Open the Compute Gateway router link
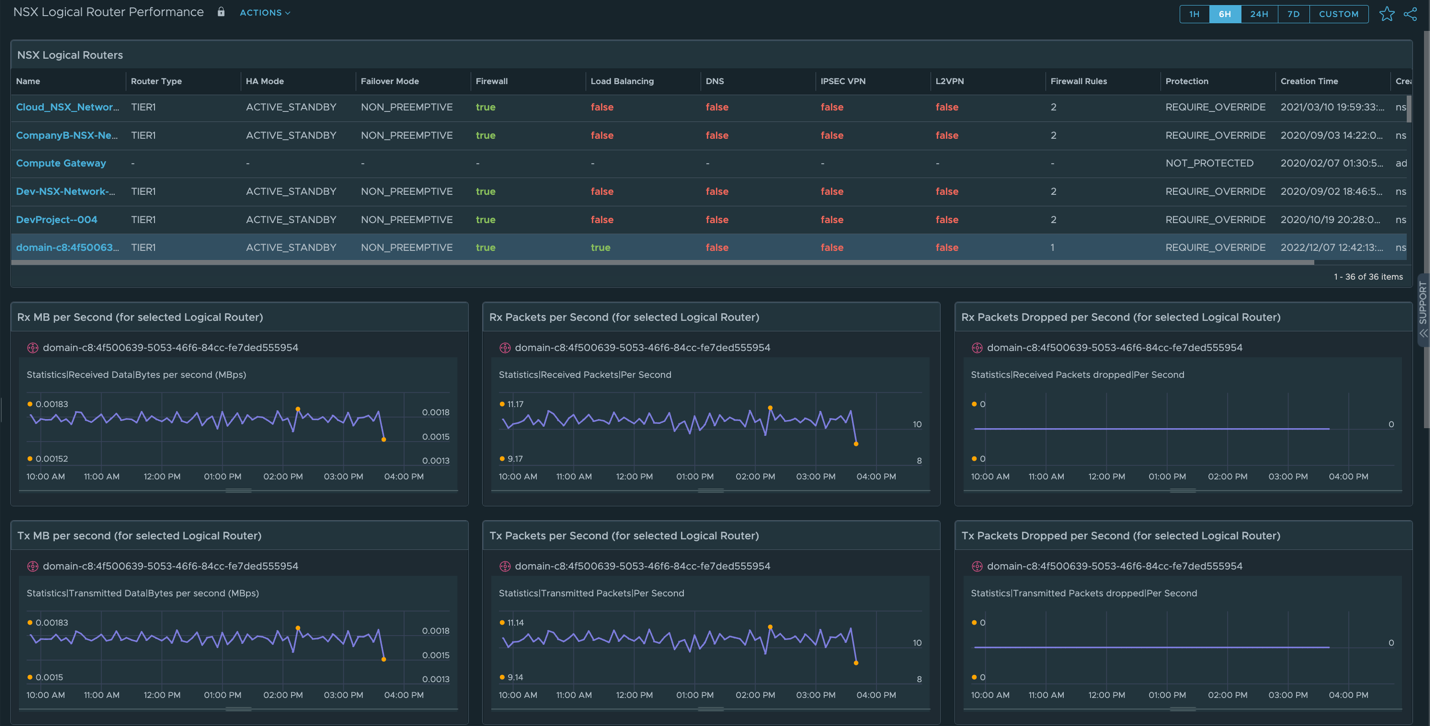 [61, 163]
